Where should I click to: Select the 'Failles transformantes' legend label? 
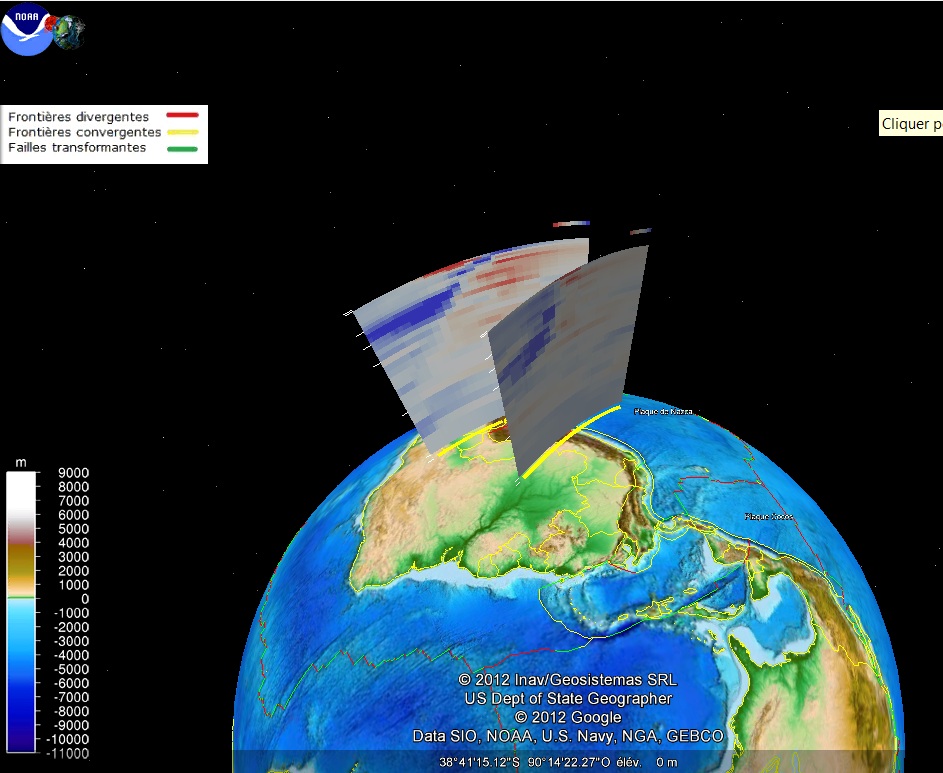[77, 148]
